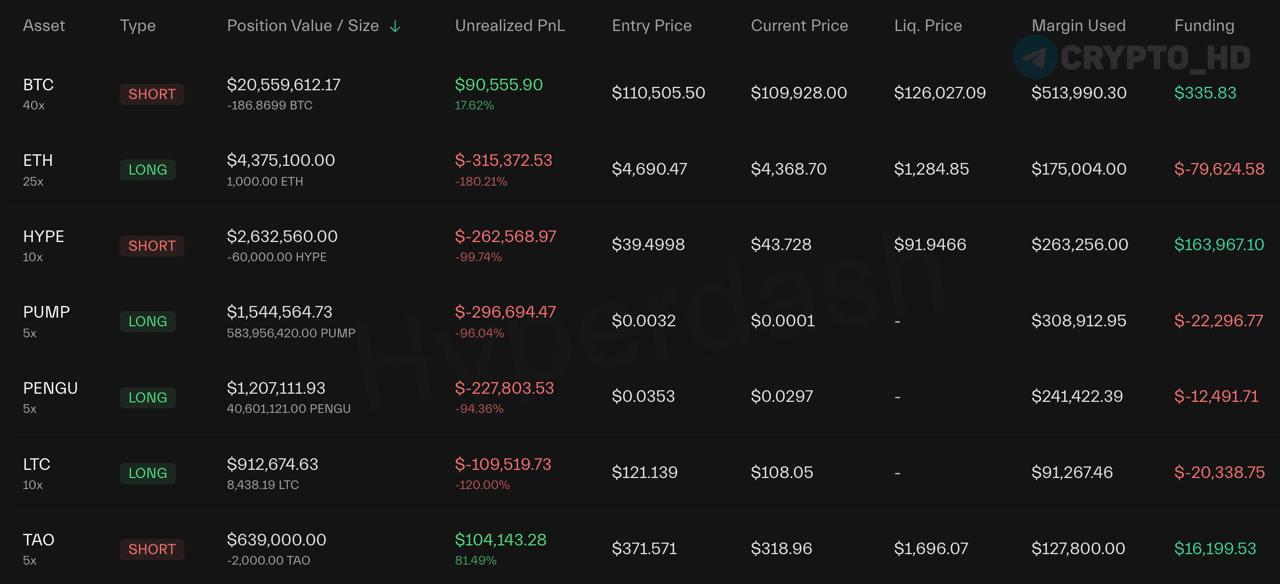Click the Telegram logo in watermark

pos(1035,57)
